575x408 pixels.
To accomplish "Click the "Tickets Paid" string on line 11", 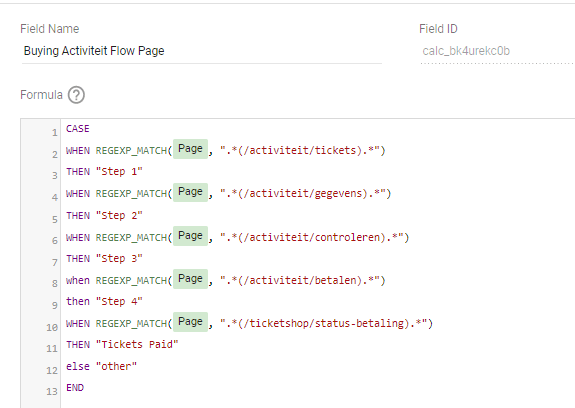I will click(x=137, y=345).
